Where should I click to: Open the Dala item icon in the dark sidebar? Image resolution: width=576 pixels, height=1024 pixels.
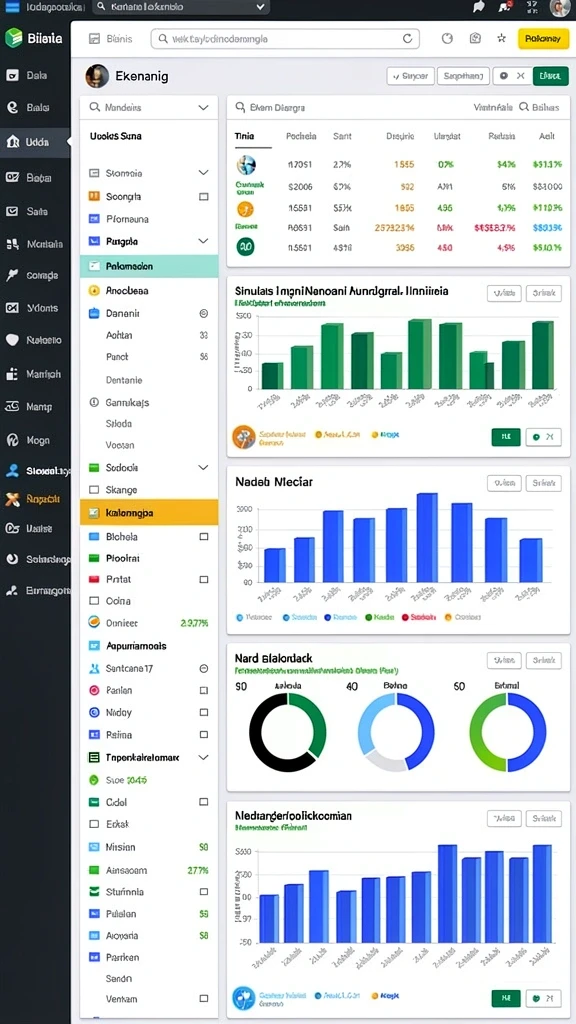(x=12, y=75)
